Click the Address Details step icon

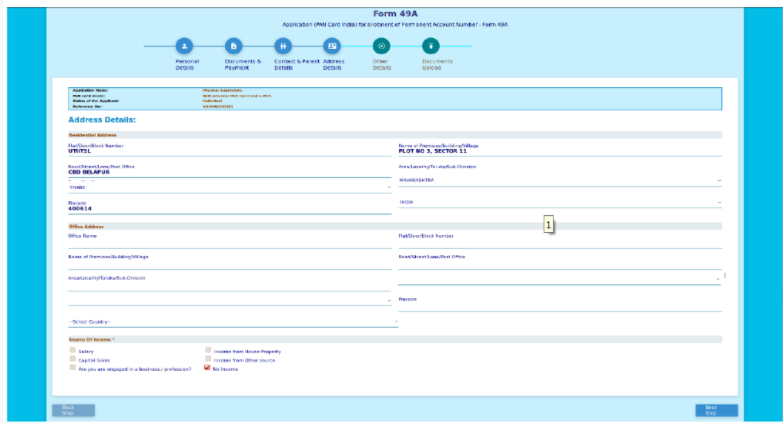pyautogui.click(x=332, y=46)
